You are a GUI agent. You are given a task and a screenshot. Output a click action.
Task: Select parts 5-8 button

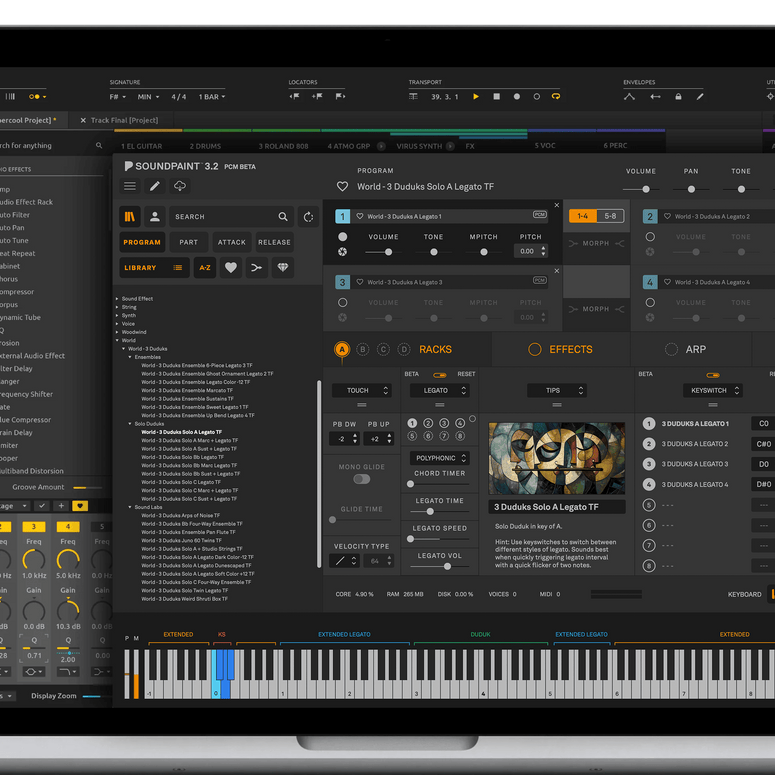pyautogui.click(x=610, y=216)
